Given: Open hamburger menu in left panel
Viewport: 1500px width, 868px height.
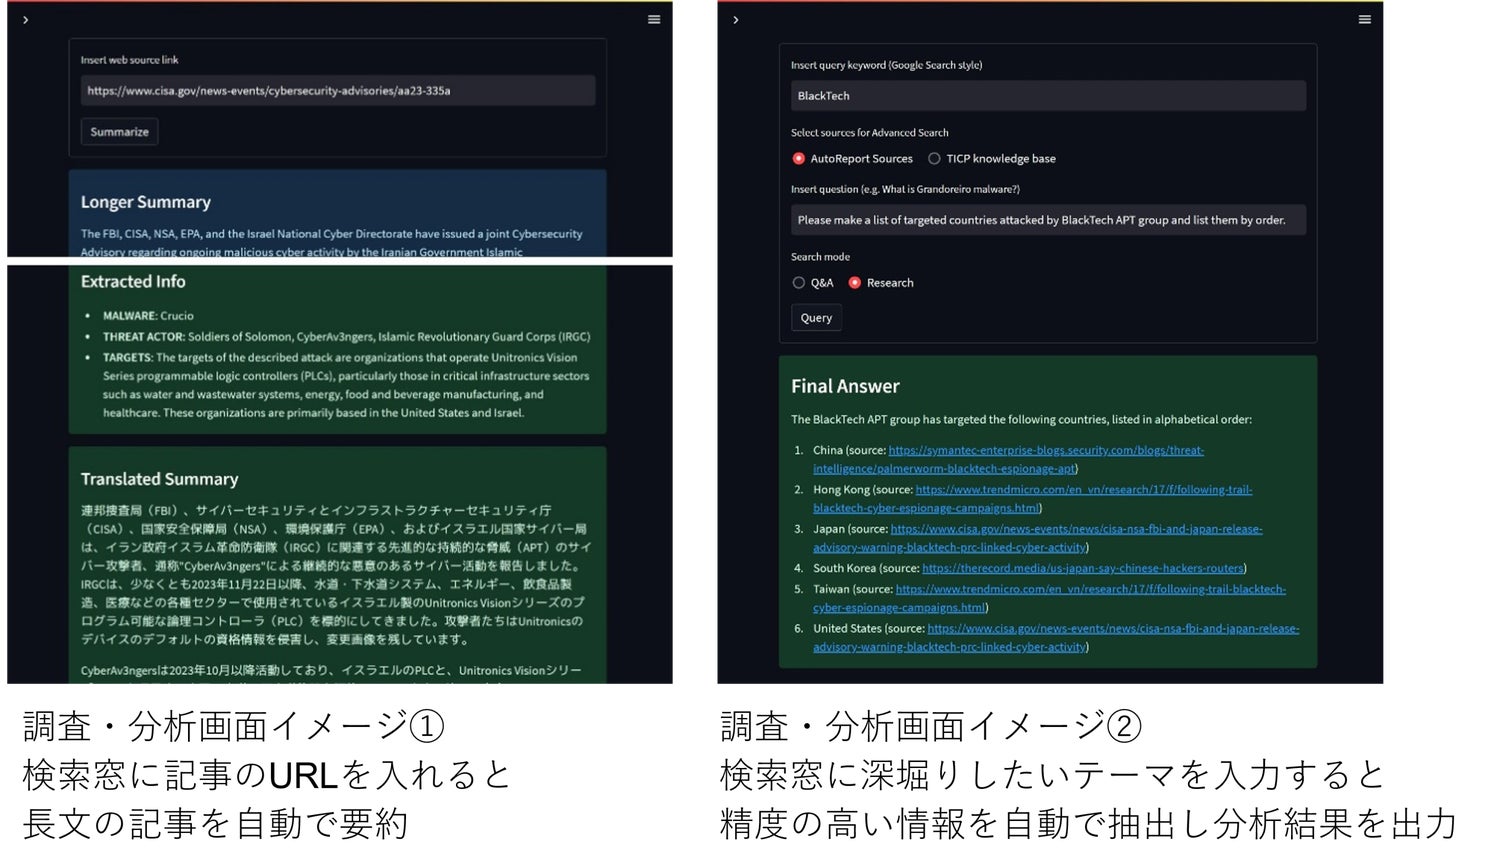Looking at the screenshot, I should point(654,20).
